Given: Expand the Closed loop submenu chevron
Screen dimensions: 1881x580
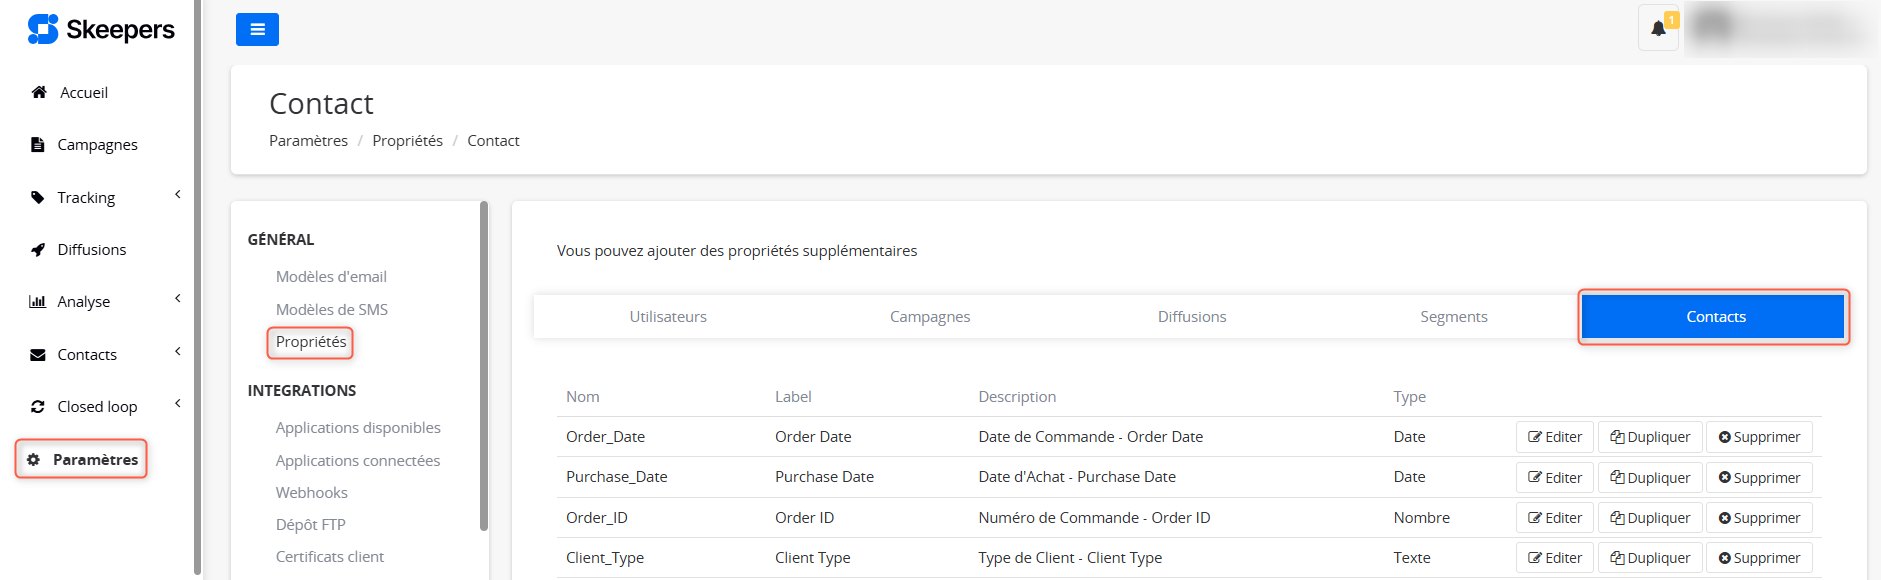Looking at the screenshot, I should pos(178,404).
